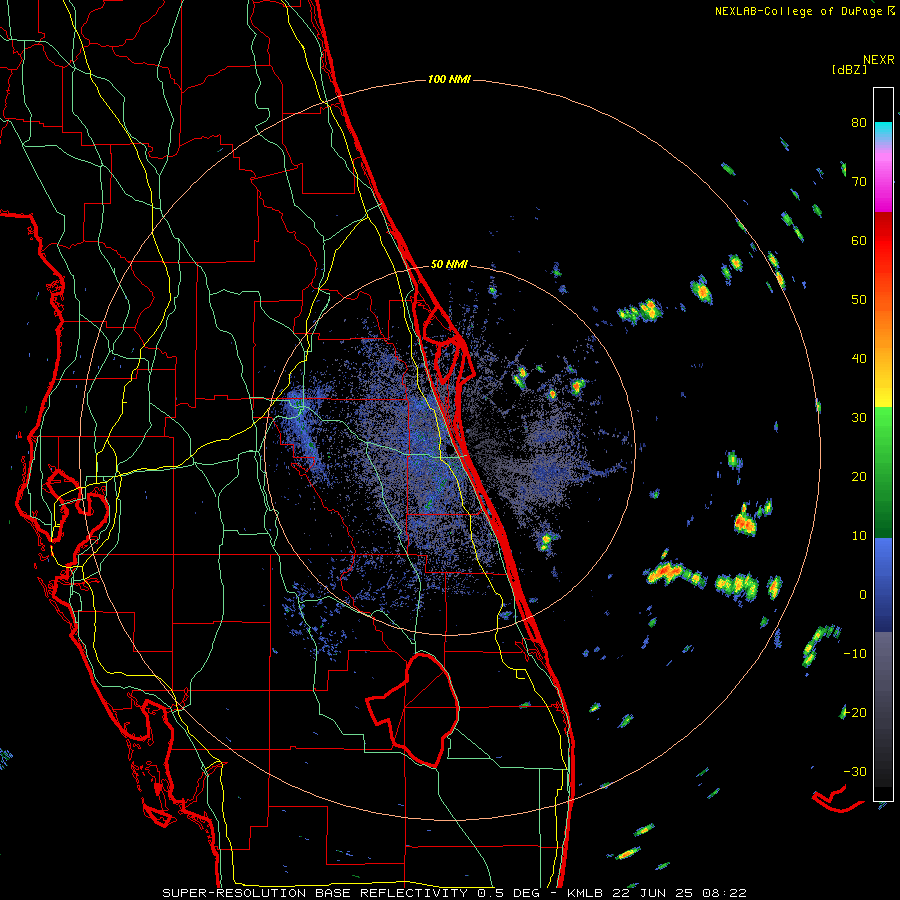This screenshot has height=900, width=900.
Task: Click the 100 NMI range ring label
Action: tap(449, 79)
